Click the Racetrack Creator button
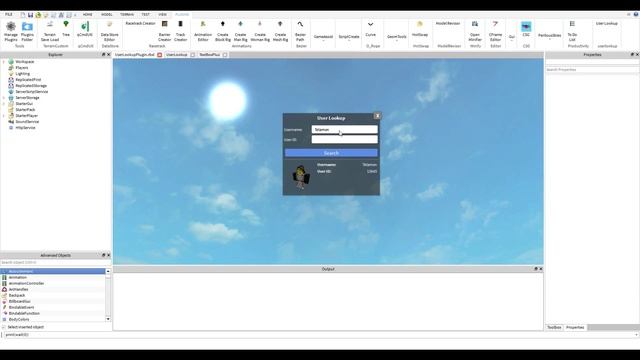This screenshot has width=640, height=360. (140, 24)
